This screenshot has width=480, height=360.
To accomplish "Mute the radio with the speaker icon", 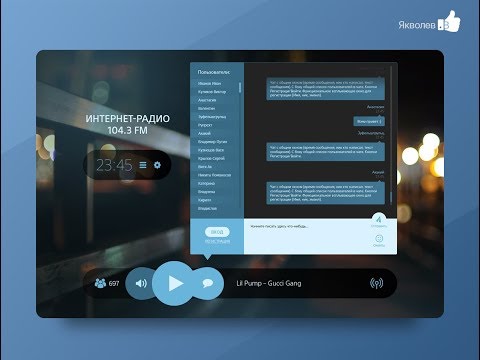I will click(x=141, y=283).
